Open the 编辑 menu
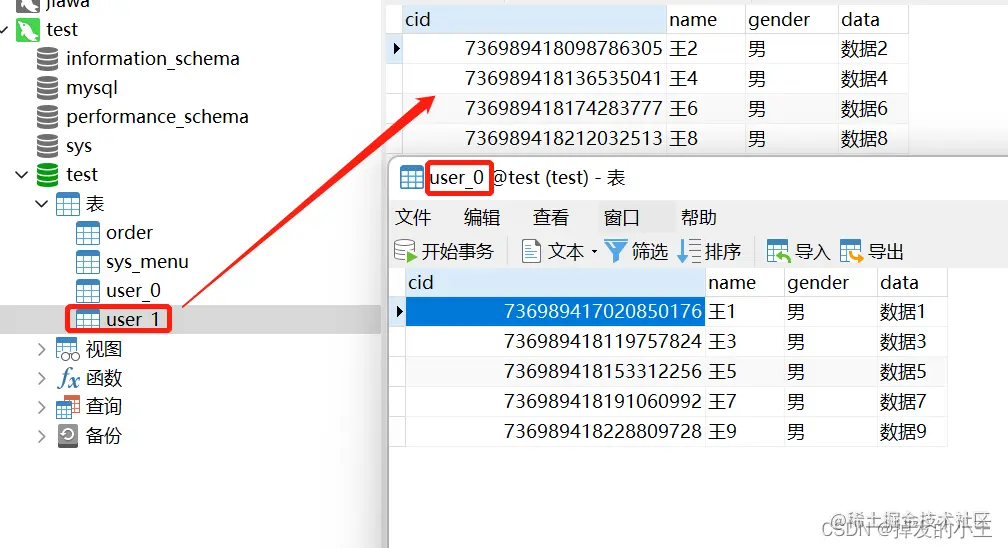Viewport: 1008px width, 548px height. point(482,217)
